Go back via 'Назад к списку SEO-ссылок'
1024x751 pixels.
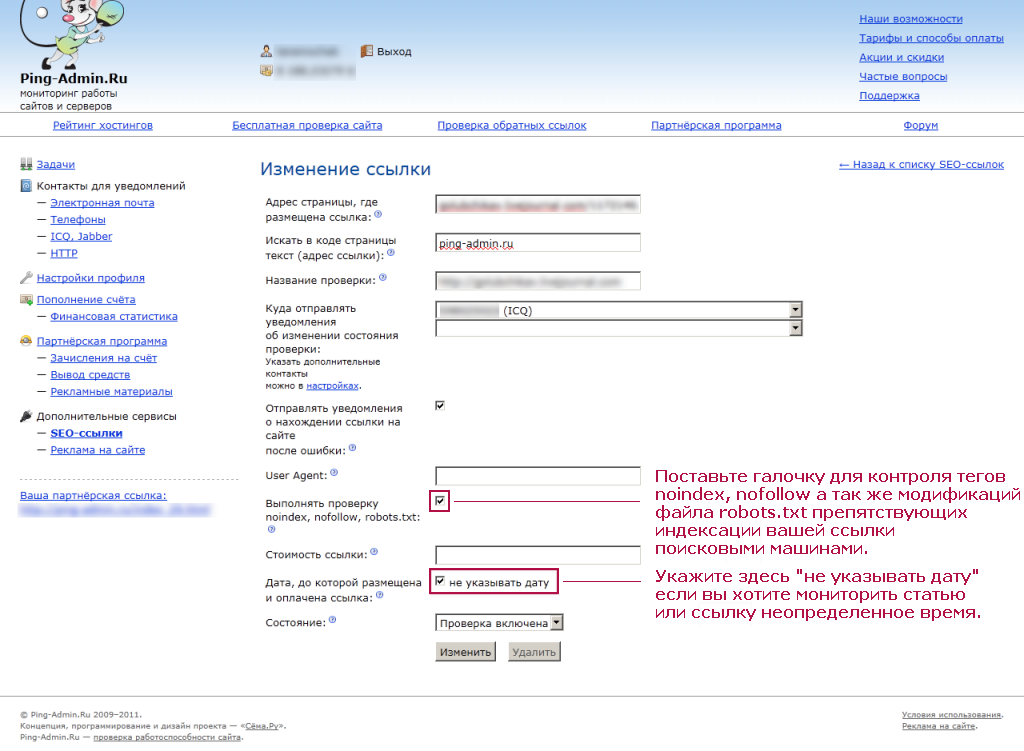click(921, 165)
